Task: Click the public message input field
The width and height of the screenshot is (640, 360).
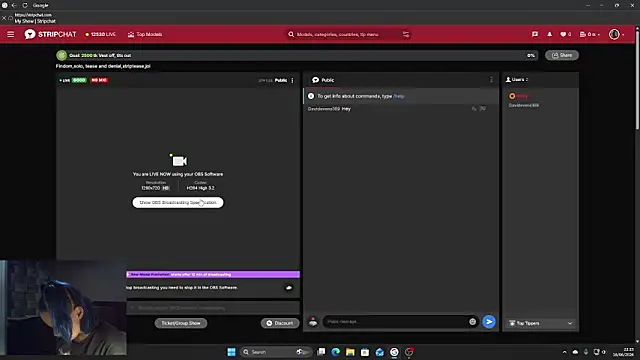Action: click(396, 322)
